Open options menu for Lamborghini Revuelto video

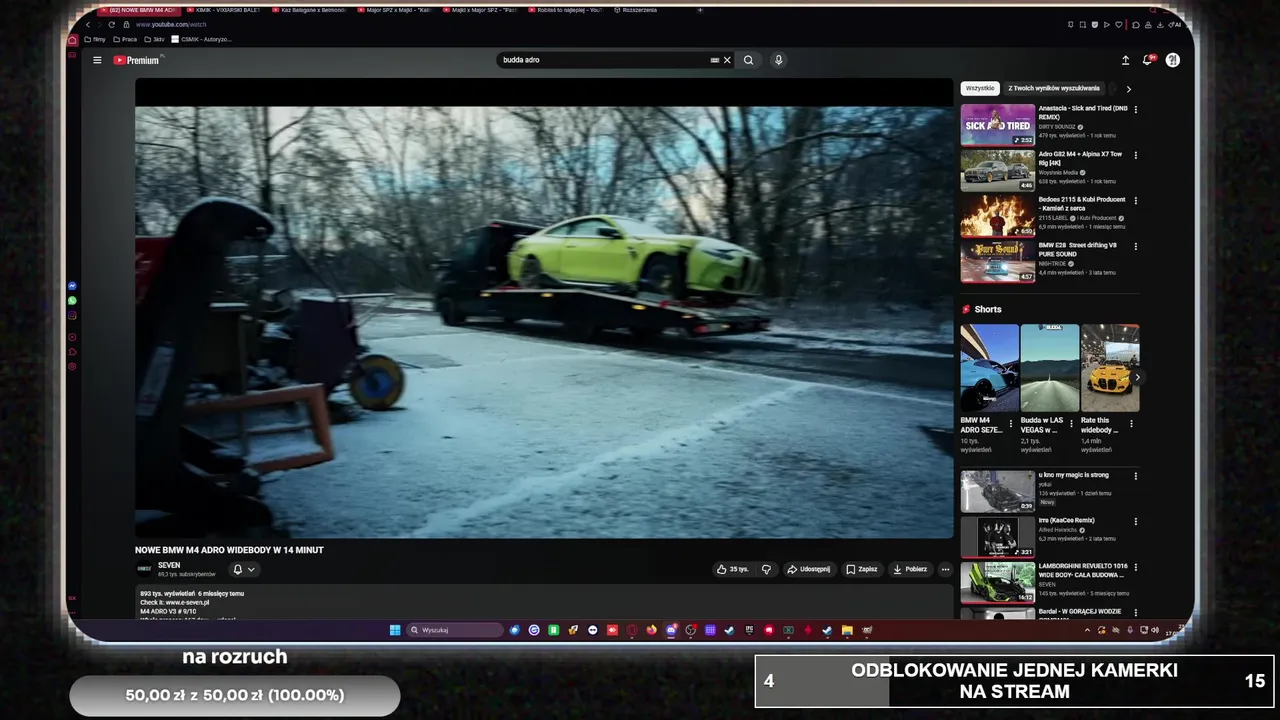(x=1135, y=567)
